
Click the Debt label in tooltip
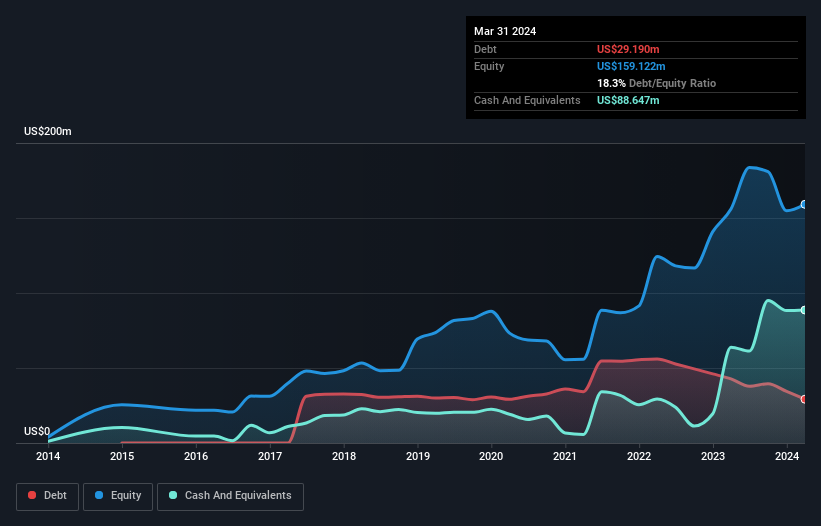click(x=485, y=49)
